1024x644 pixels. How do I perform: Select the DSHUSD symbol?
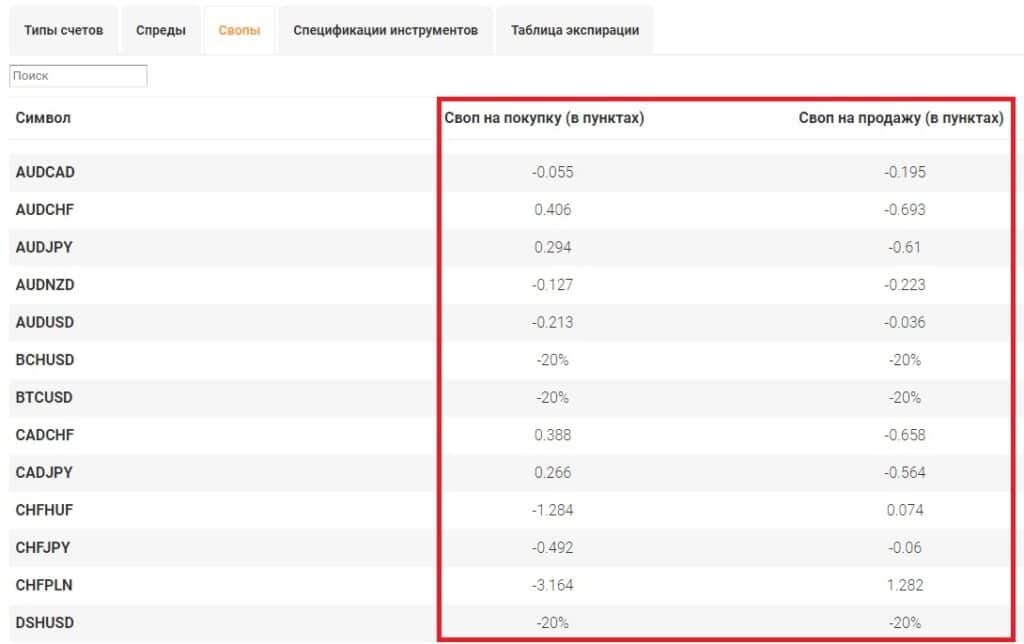[x=45, y=622]
